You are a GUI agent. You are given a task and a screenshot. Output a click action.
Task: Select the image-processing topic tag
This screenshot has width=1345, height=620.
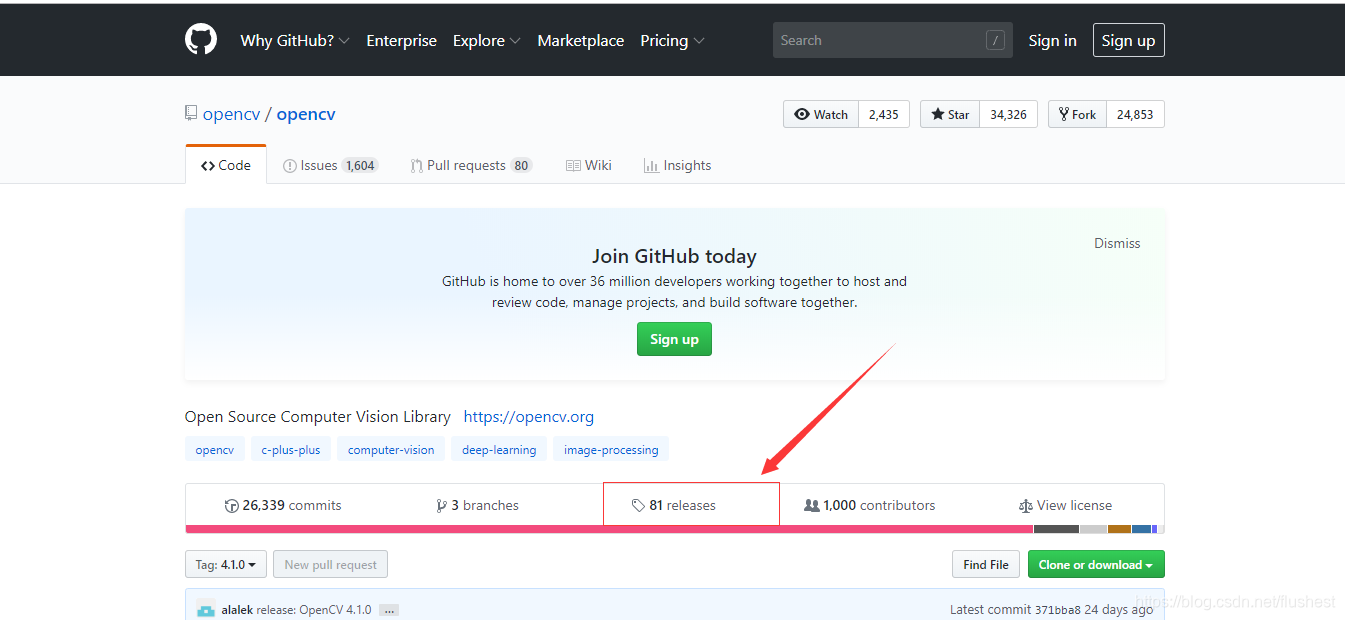(611, 449)
